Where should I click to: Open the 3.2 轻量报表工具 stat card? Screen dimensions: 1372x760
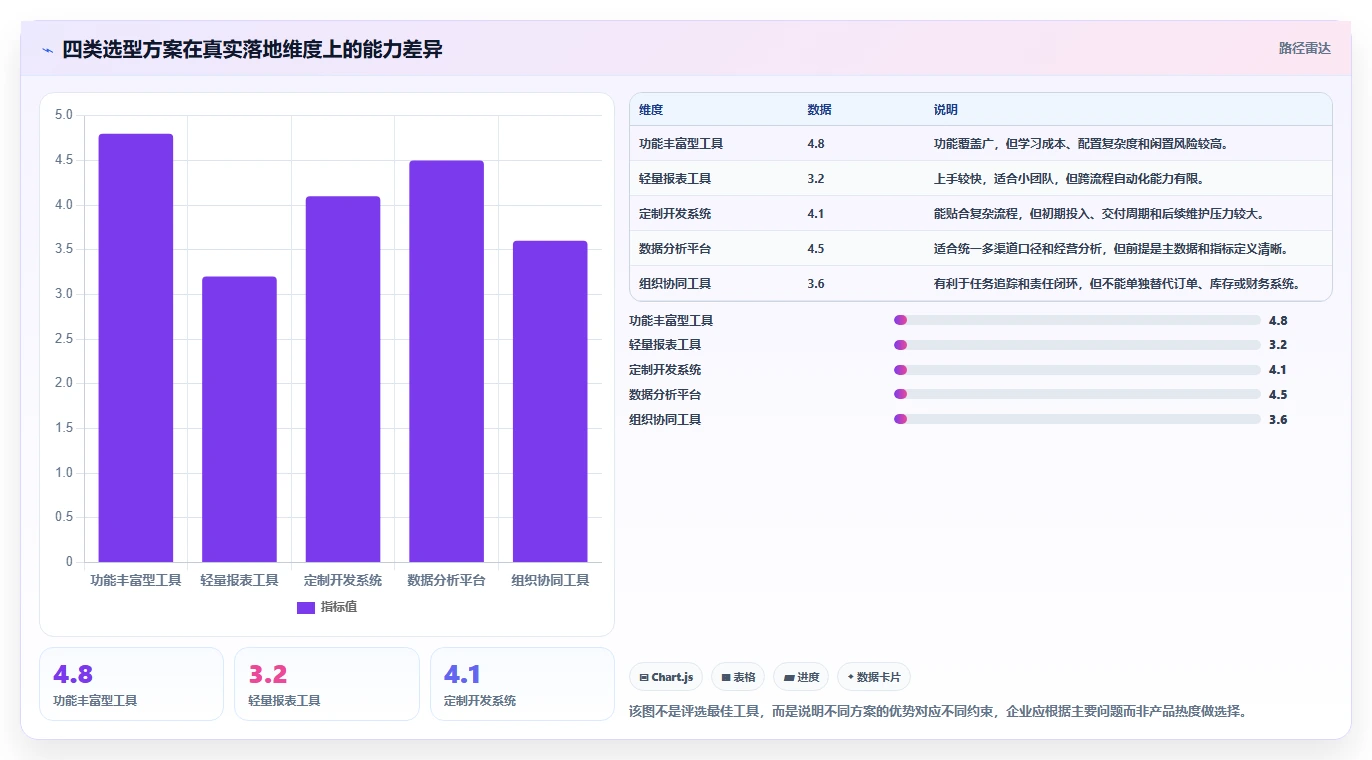[x=327, y=684]
